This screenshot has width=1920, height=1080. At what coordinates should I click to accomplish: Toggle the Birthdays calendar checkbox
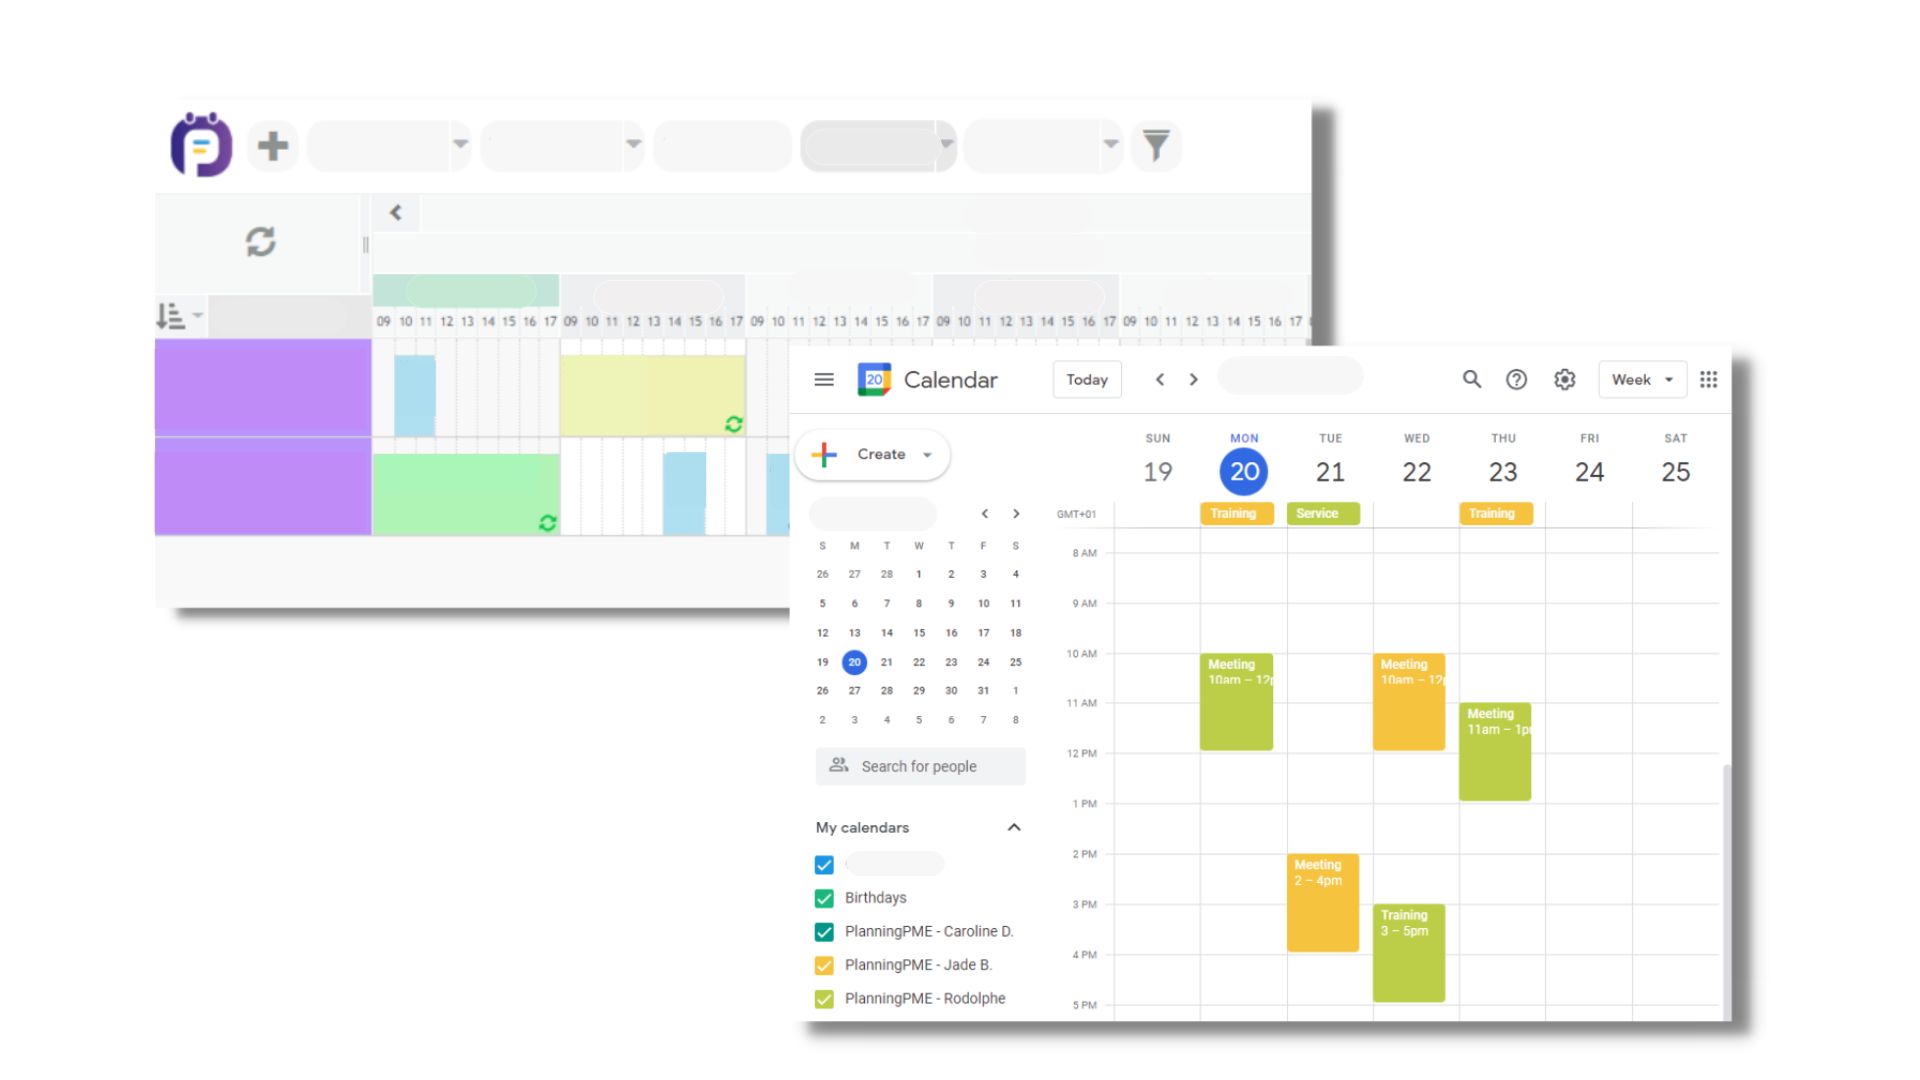824,897
